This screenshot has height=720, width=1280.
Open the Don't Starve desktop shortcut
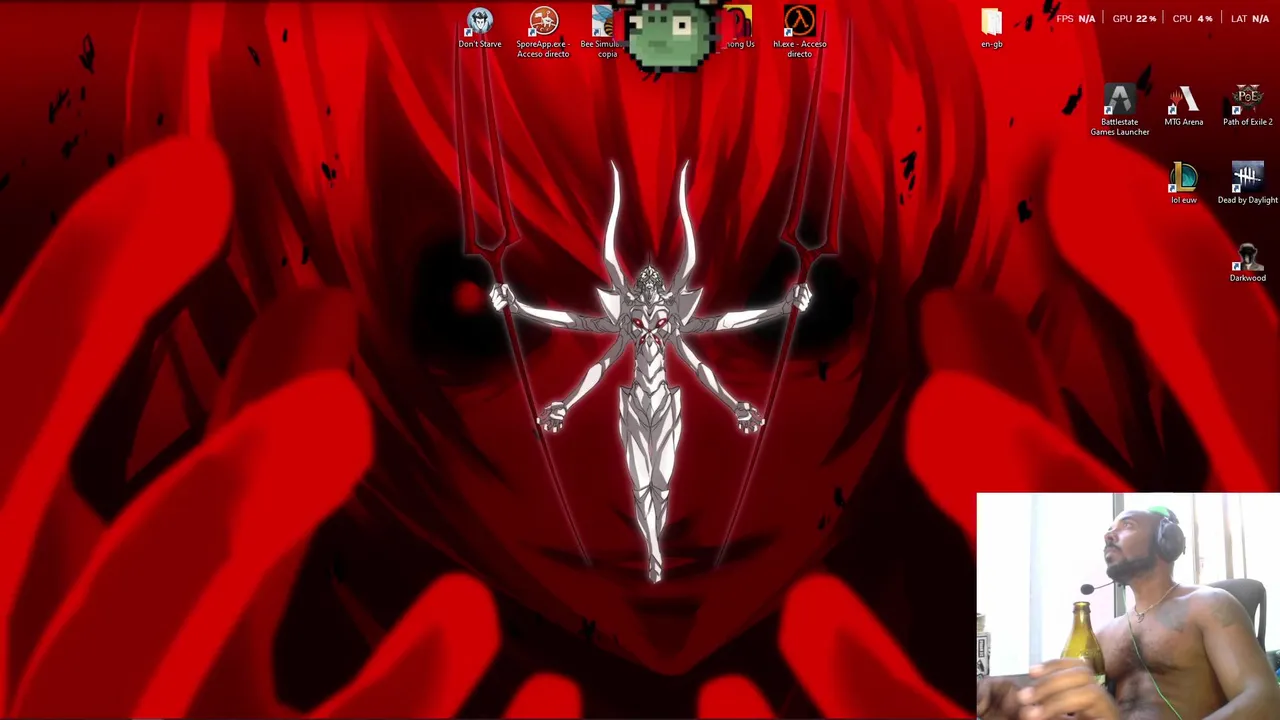pos(480,28)
